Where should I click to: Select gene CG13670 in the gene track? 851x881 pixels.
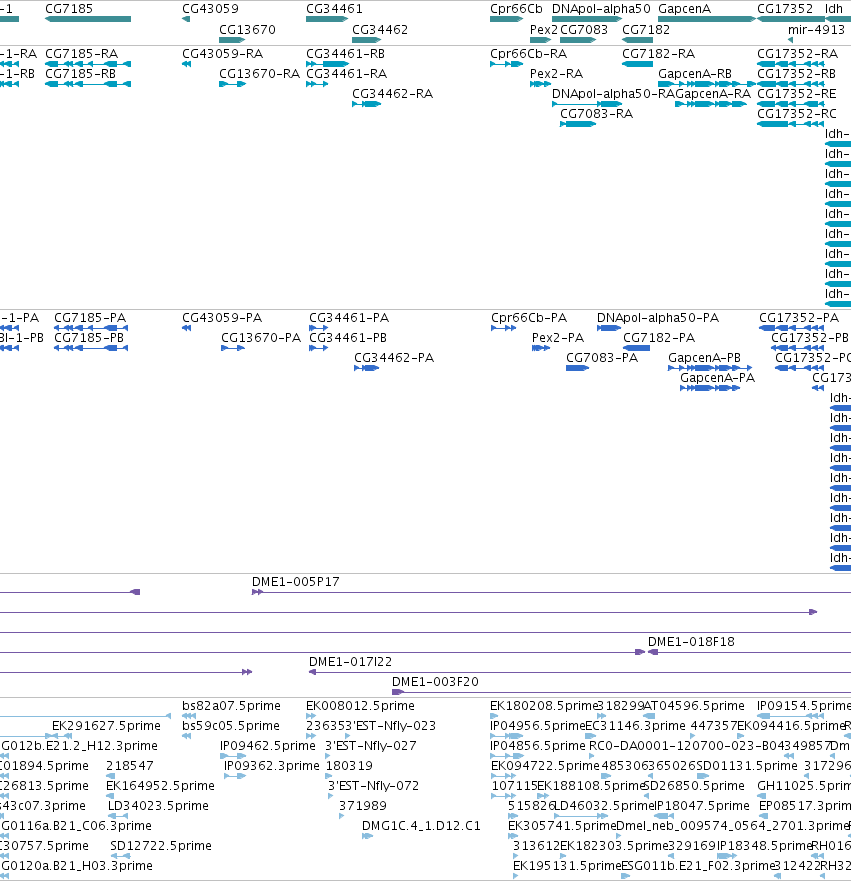click(247, 30)
